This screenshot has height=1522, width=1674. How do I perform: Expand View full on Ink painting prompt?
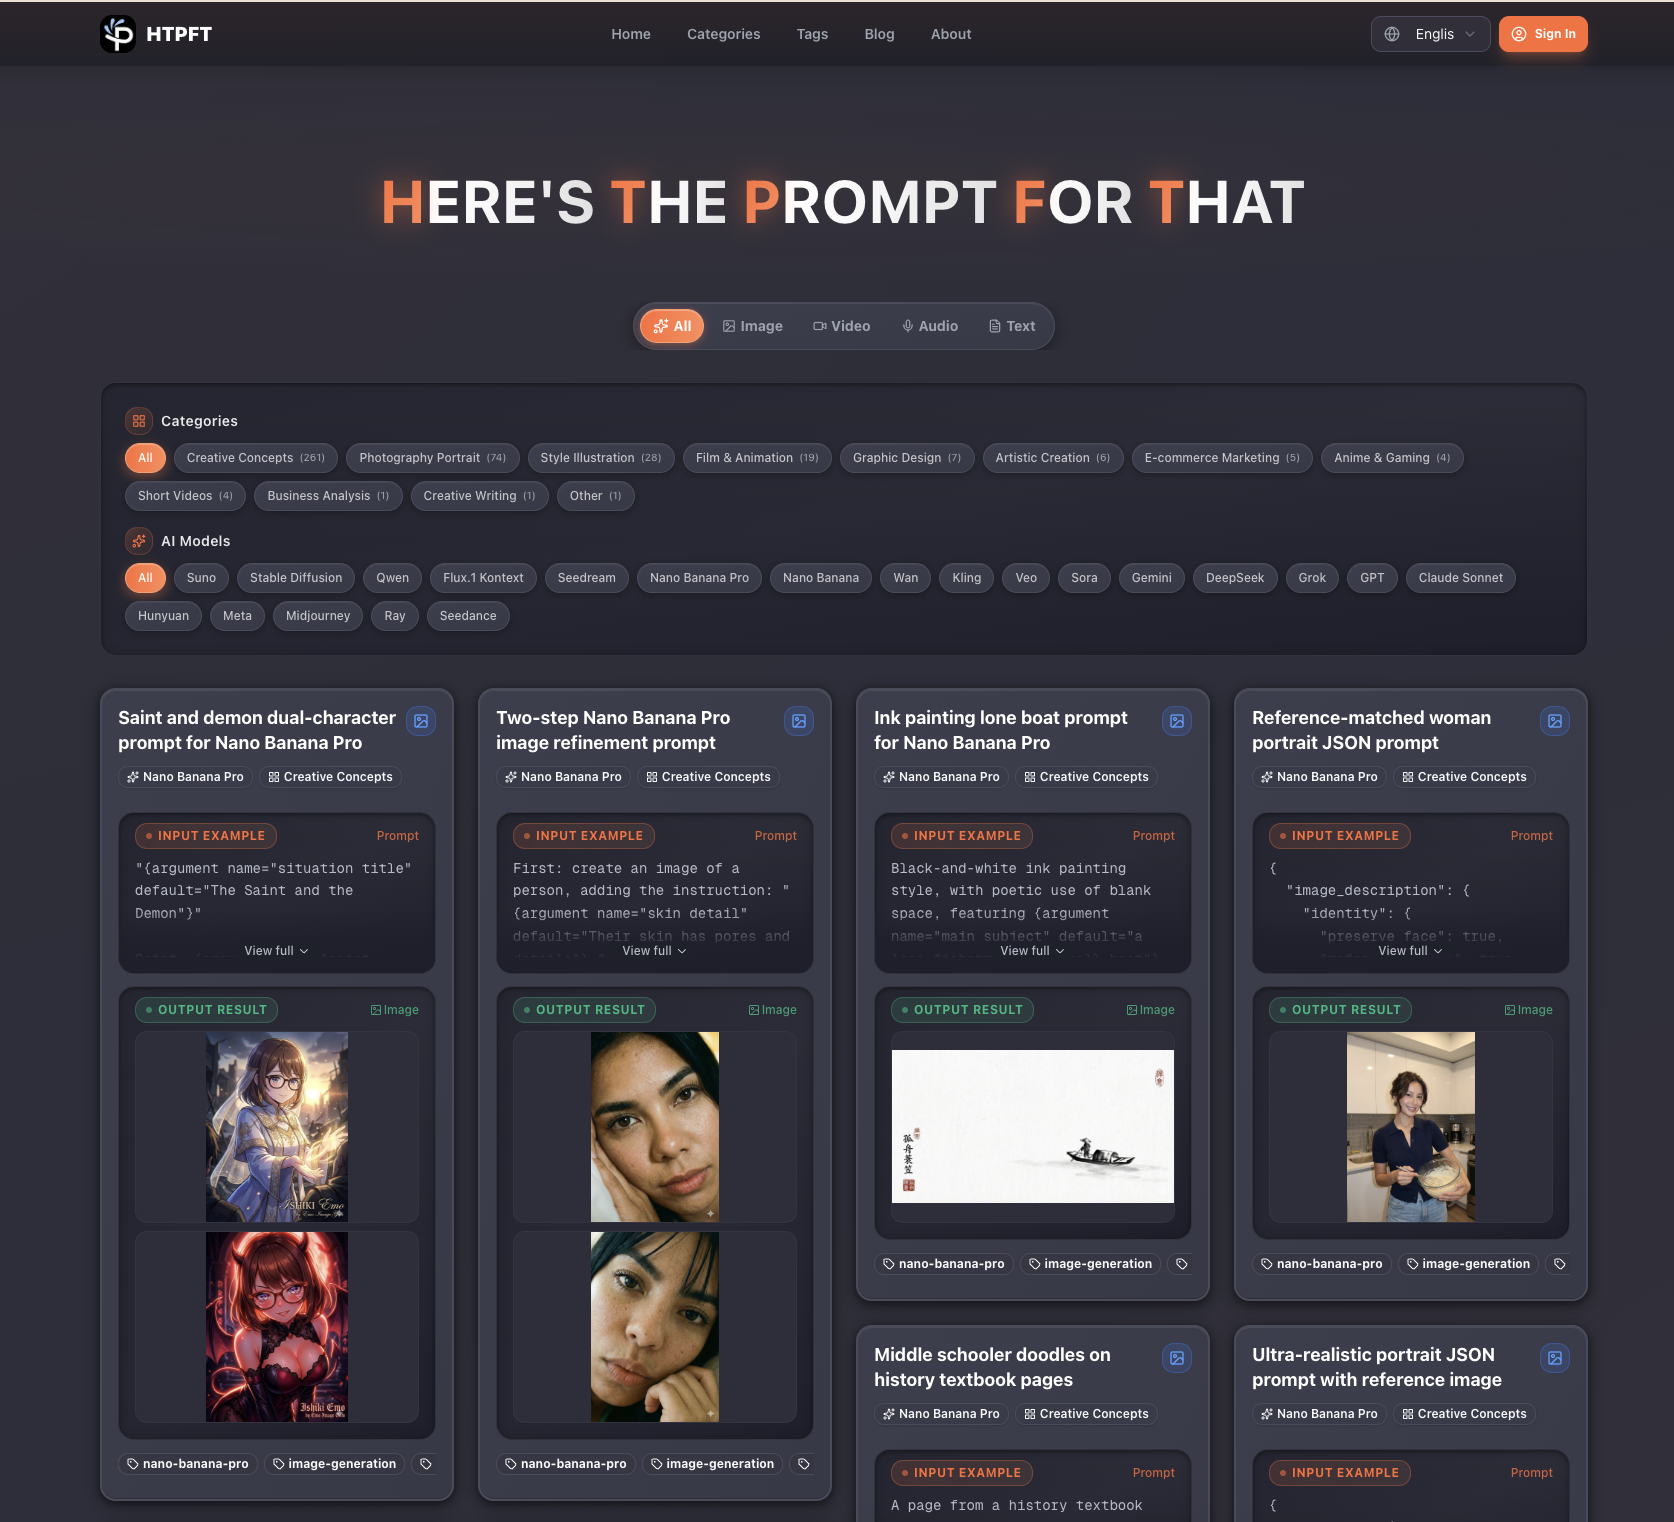[1033, 951]
